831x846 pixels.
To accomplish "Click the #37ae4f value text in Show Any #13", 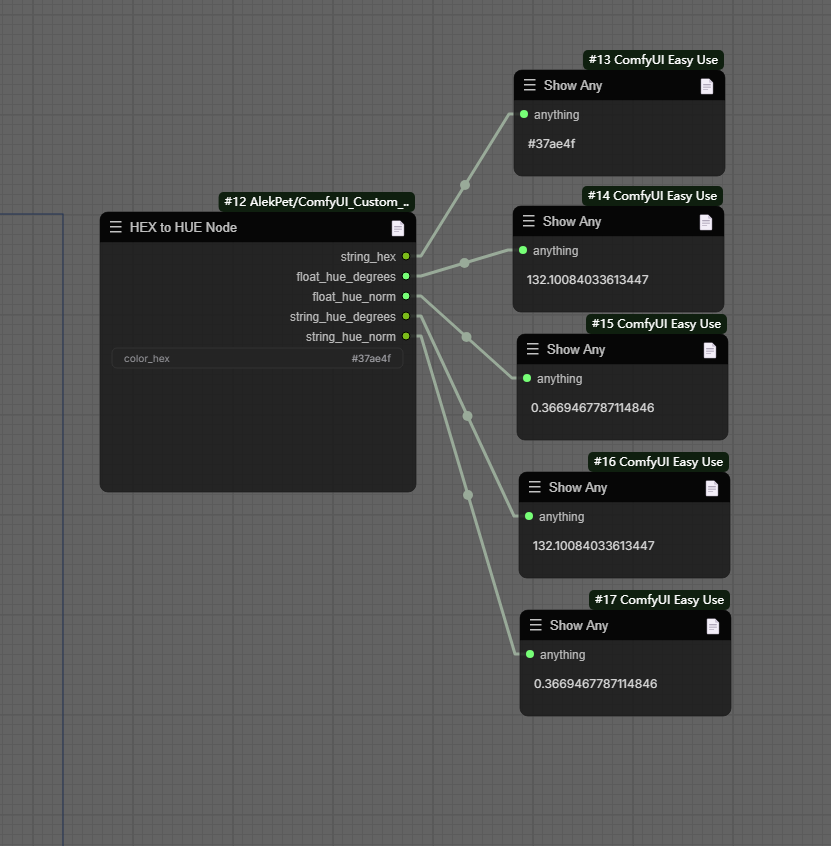I will pos(551,144).
